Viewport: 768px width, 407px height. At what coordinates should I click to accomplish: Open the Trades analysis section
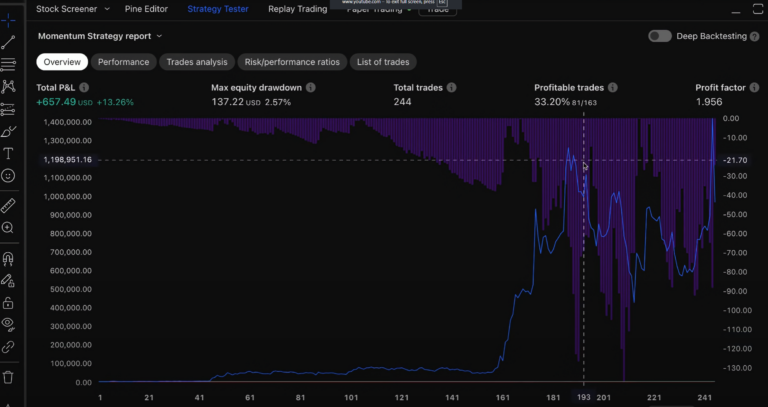point(196,62)
